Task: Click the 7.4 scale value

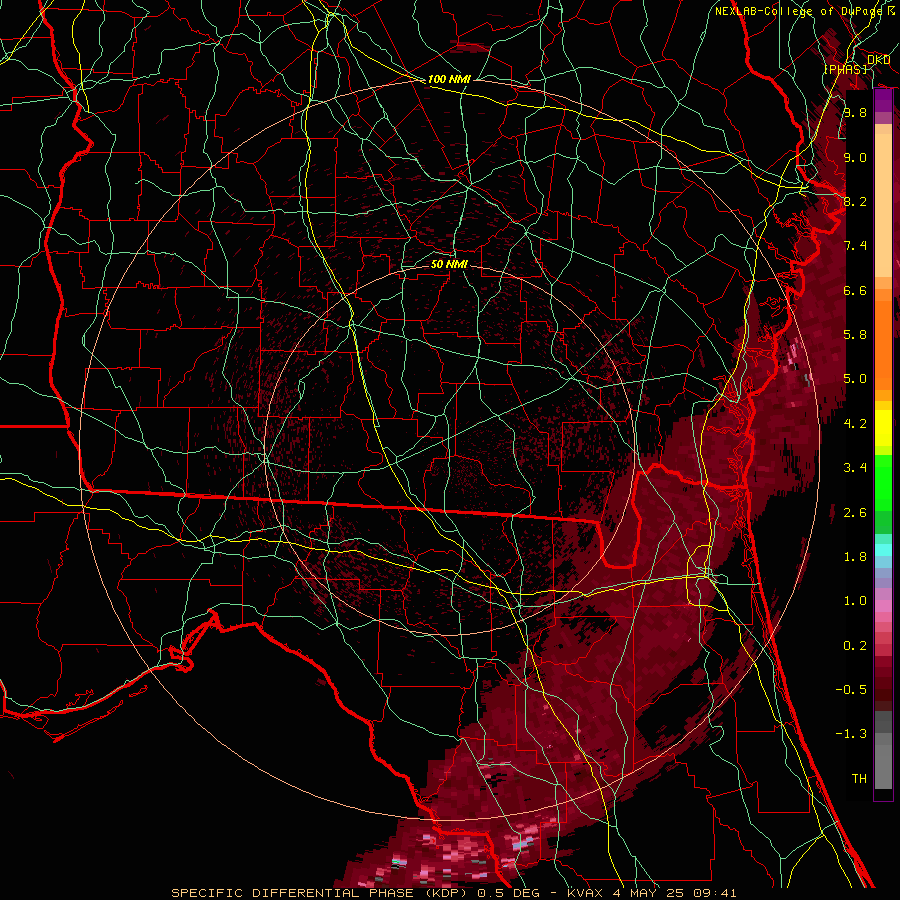Action: [x=855, y=246]
